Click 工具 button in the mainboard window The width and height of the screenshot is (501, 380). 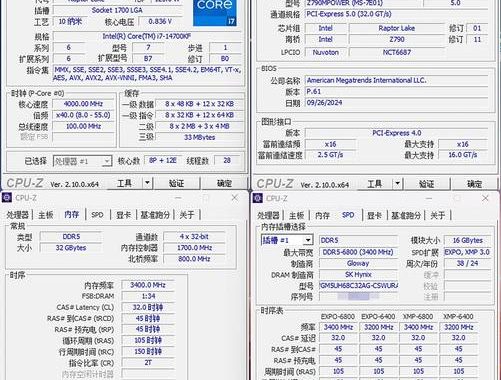[x=375, y=183]
